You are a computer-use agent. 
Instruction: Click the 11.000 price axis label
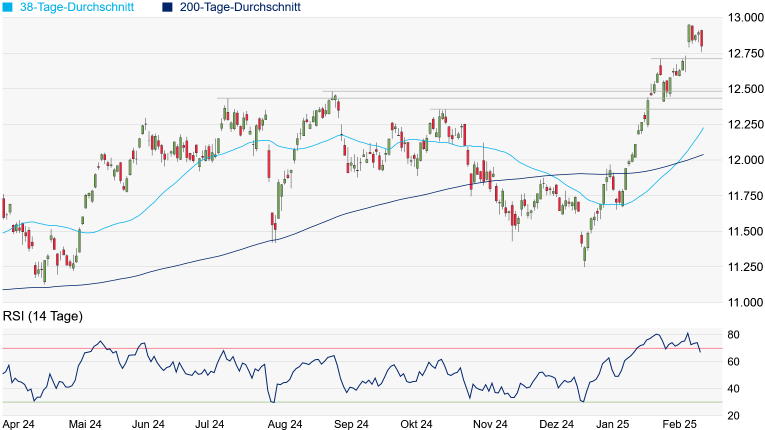point(745,302)
